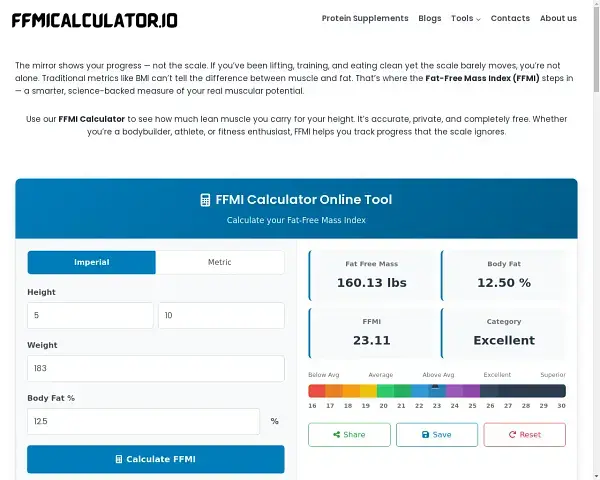Switch to Imperial units
This screenshot has height=480, width=600.
pos(92,262)
